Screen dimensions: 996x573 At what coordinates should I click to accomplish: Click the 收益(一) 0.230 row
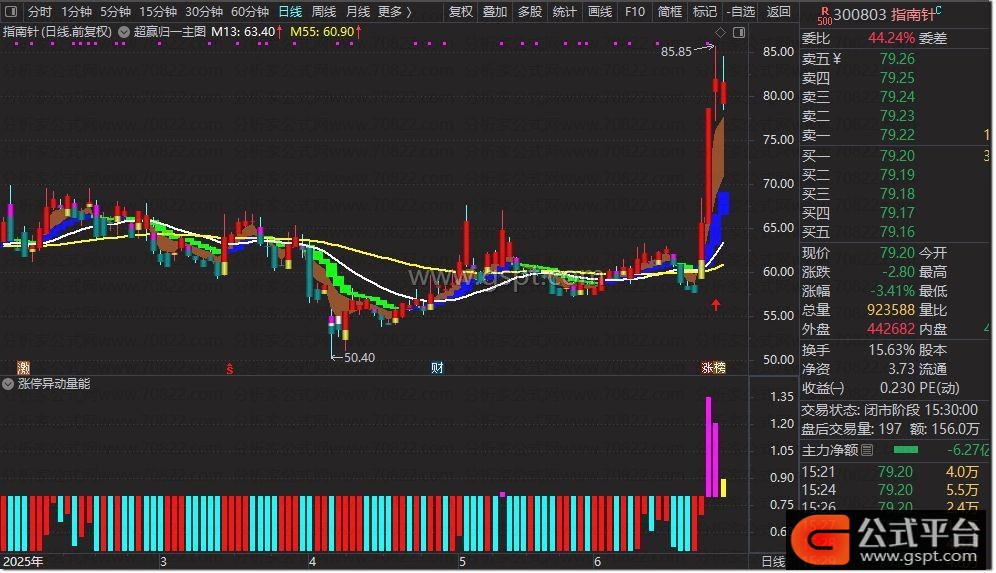858,388
